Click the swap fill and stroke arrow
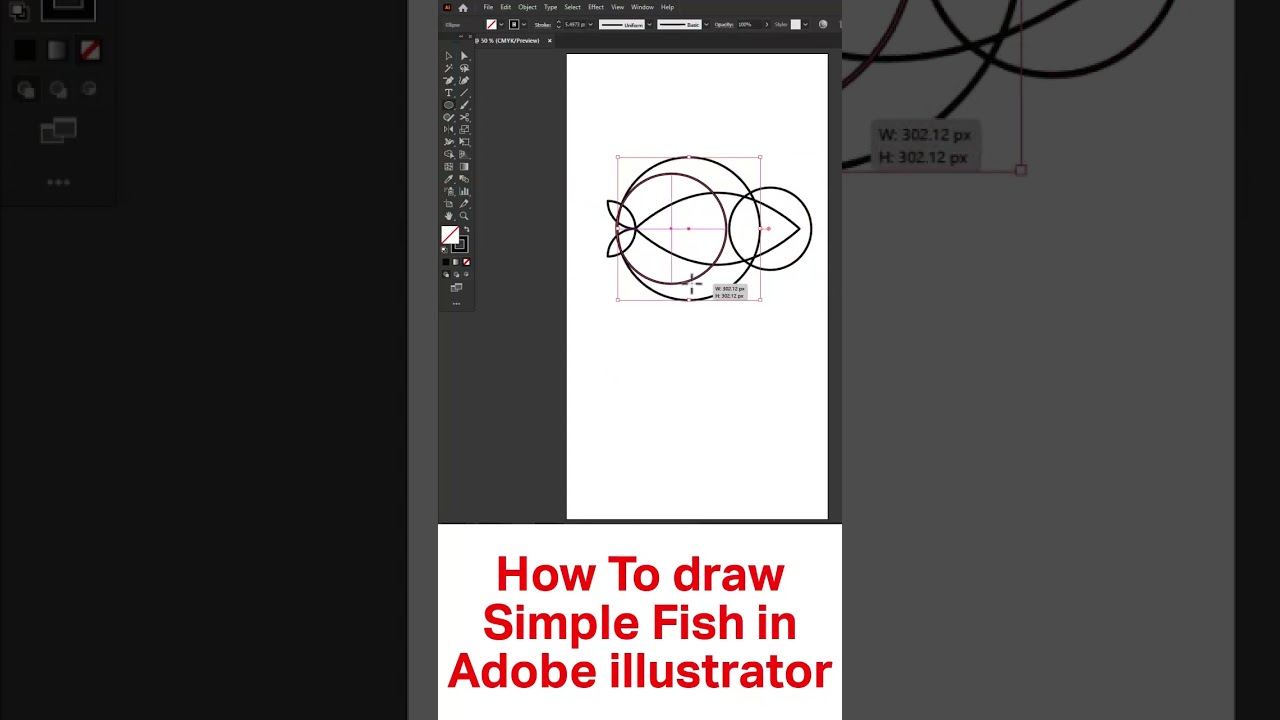The image size is (1280, 720). 467,228
